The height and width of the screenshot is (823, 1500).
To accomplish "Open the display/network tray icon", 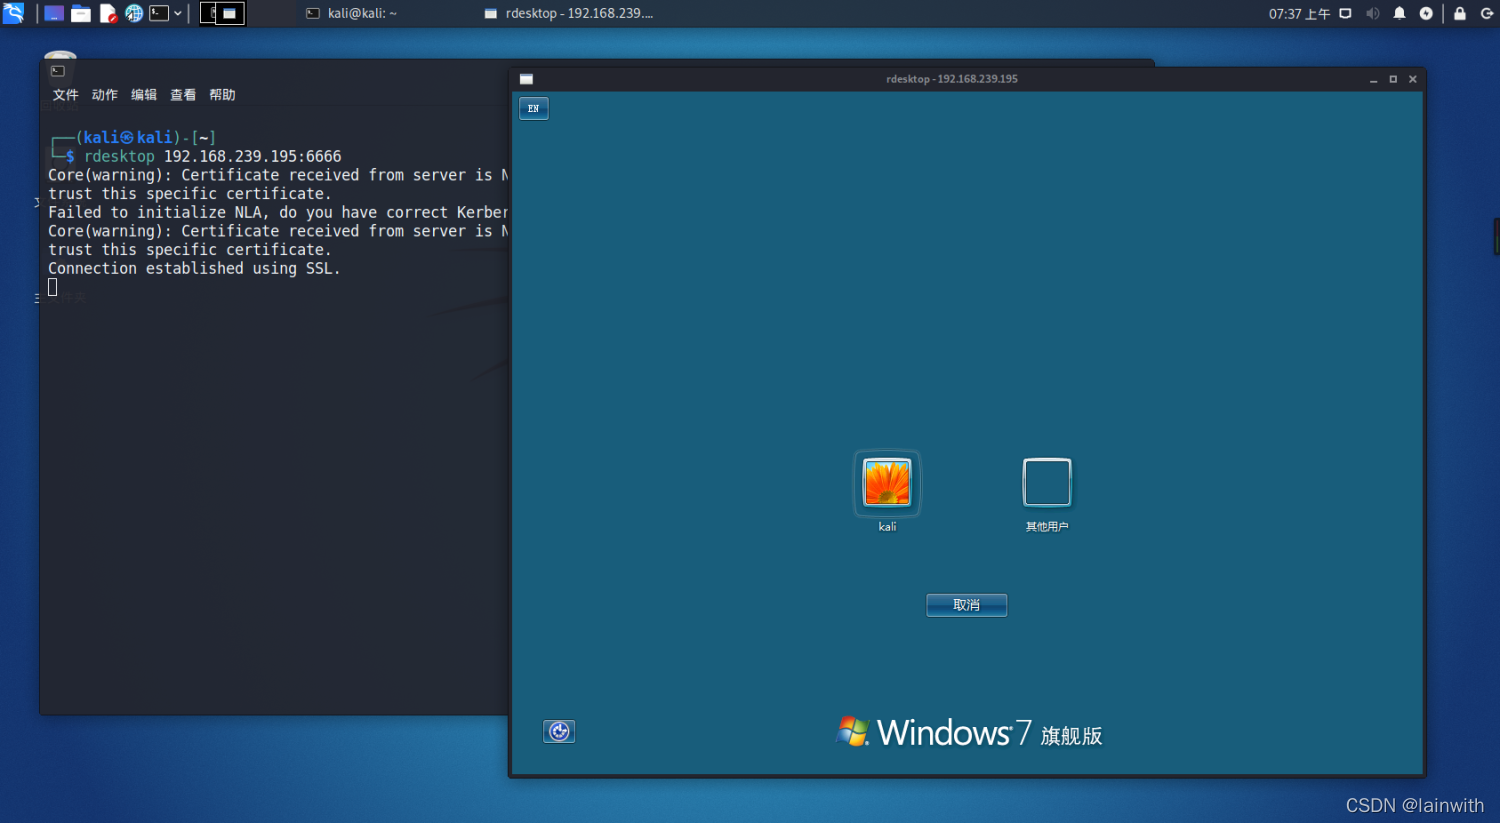I will click(x=1346, y=14).
